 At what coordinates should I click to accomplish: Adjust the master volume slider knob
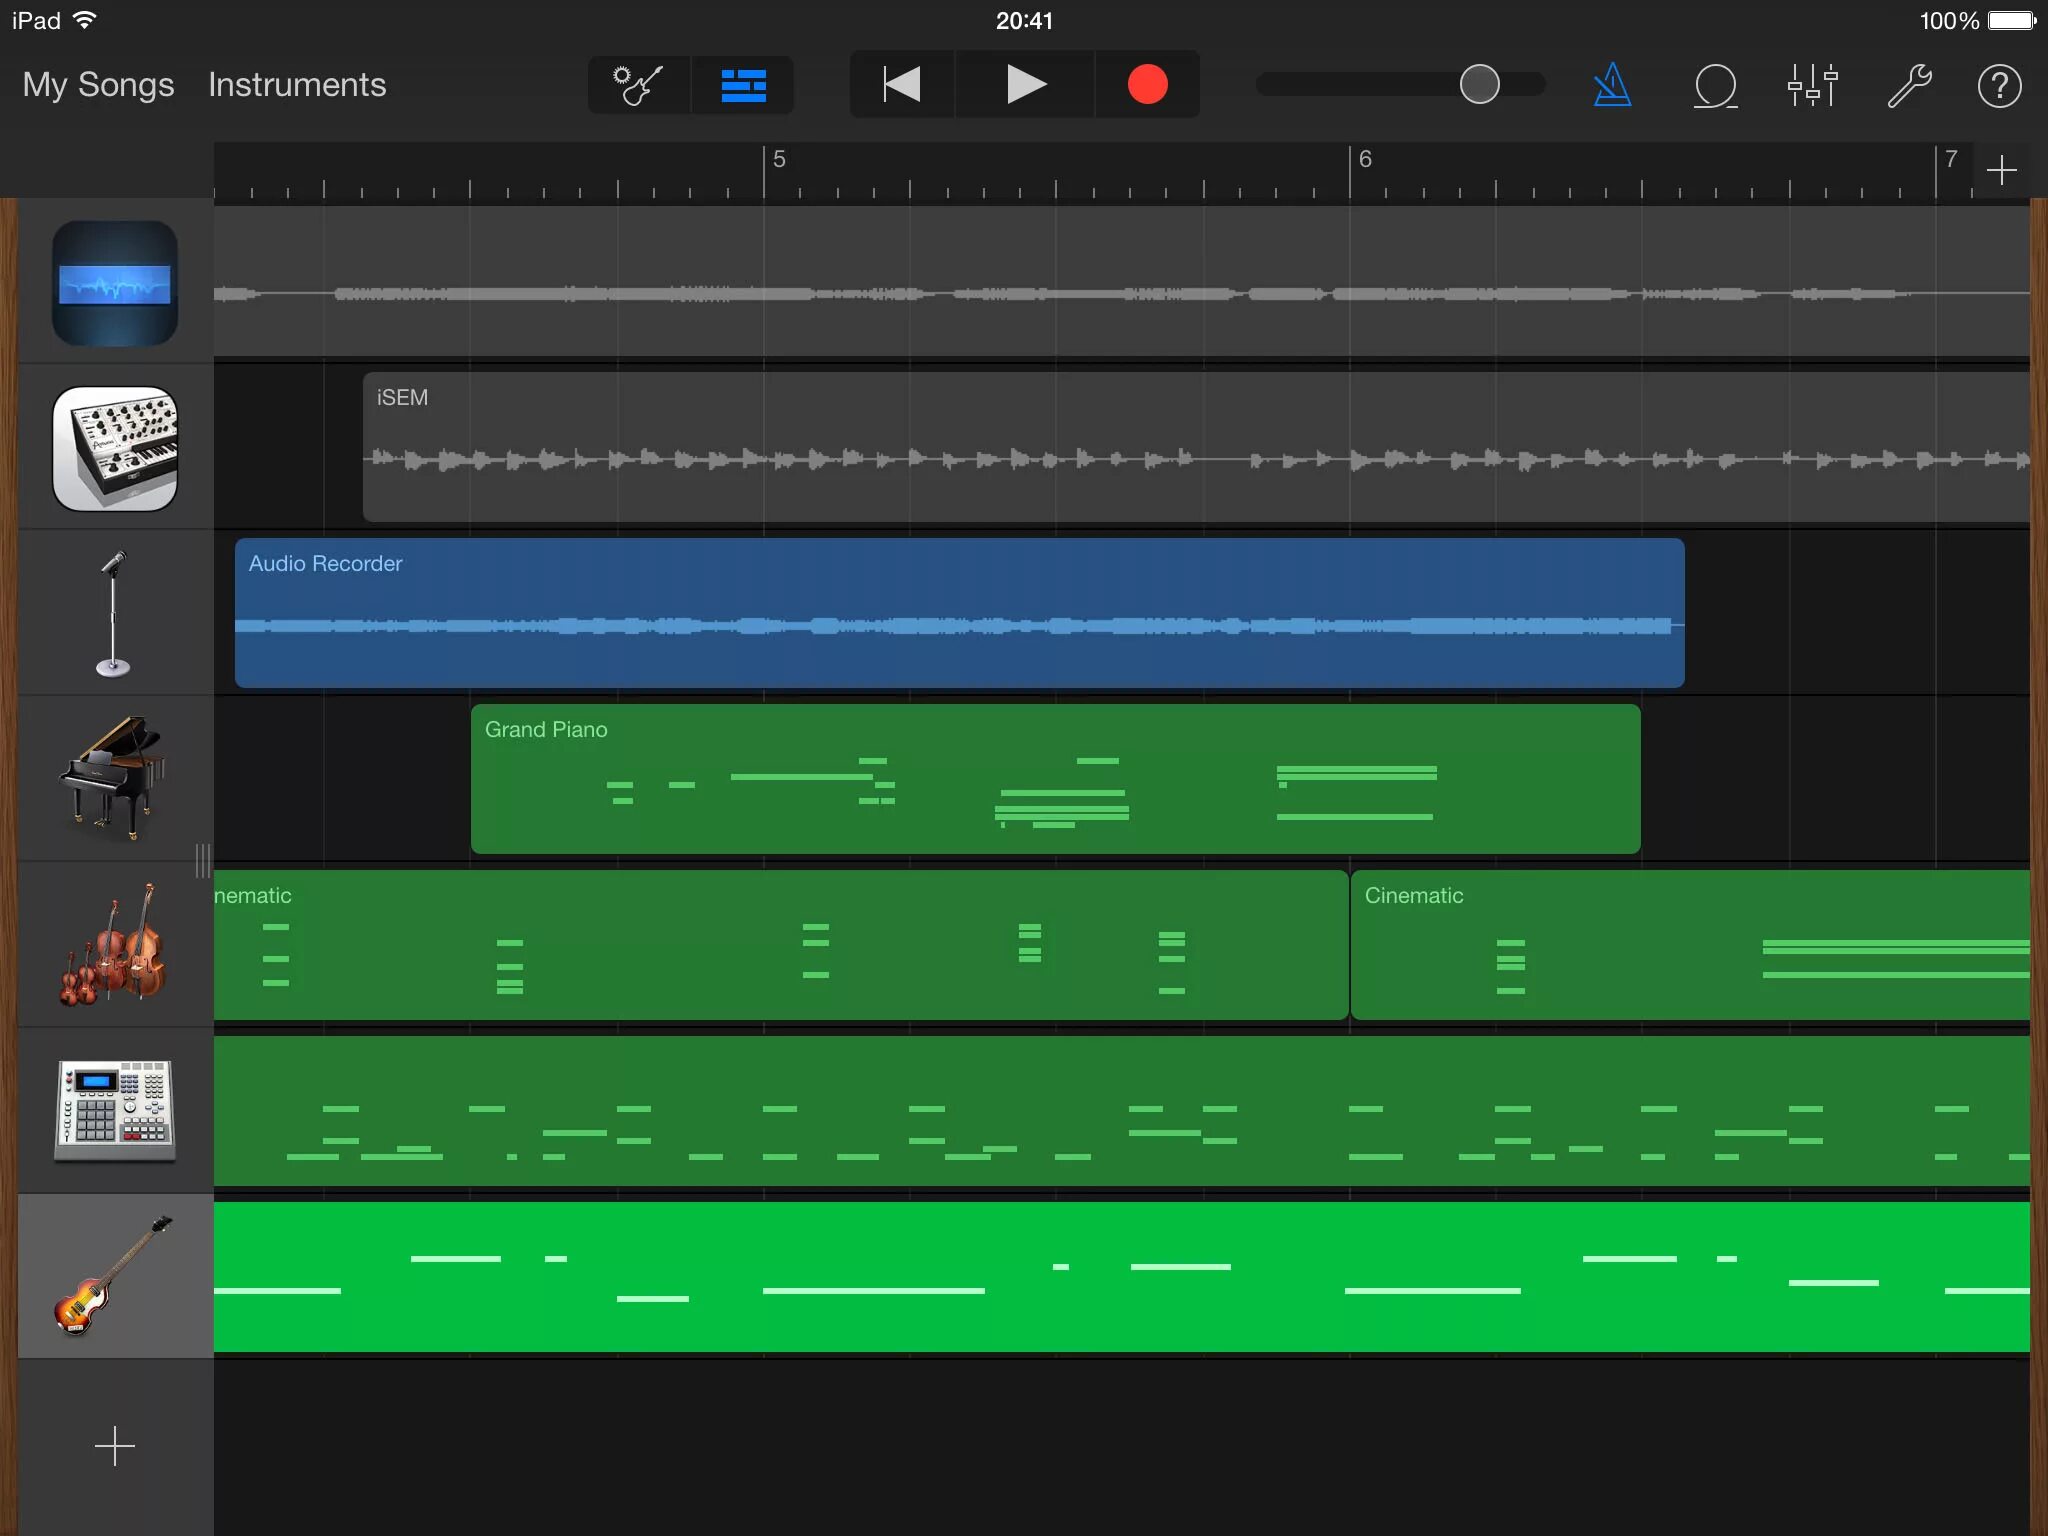[1479, 85]
